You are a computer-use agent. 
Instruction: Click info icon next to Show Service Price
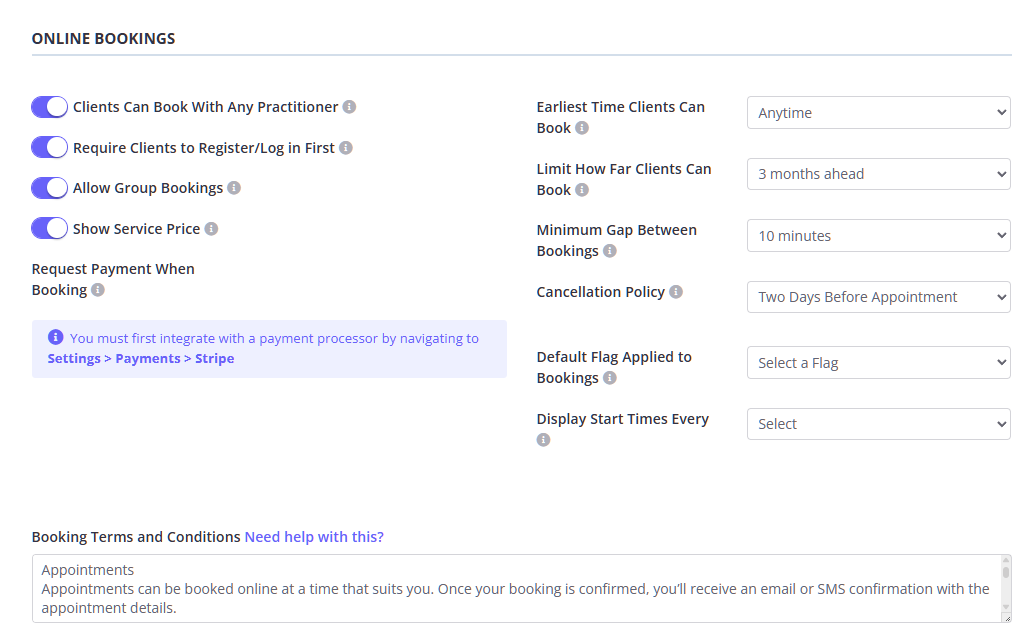[x=211, y=229]
